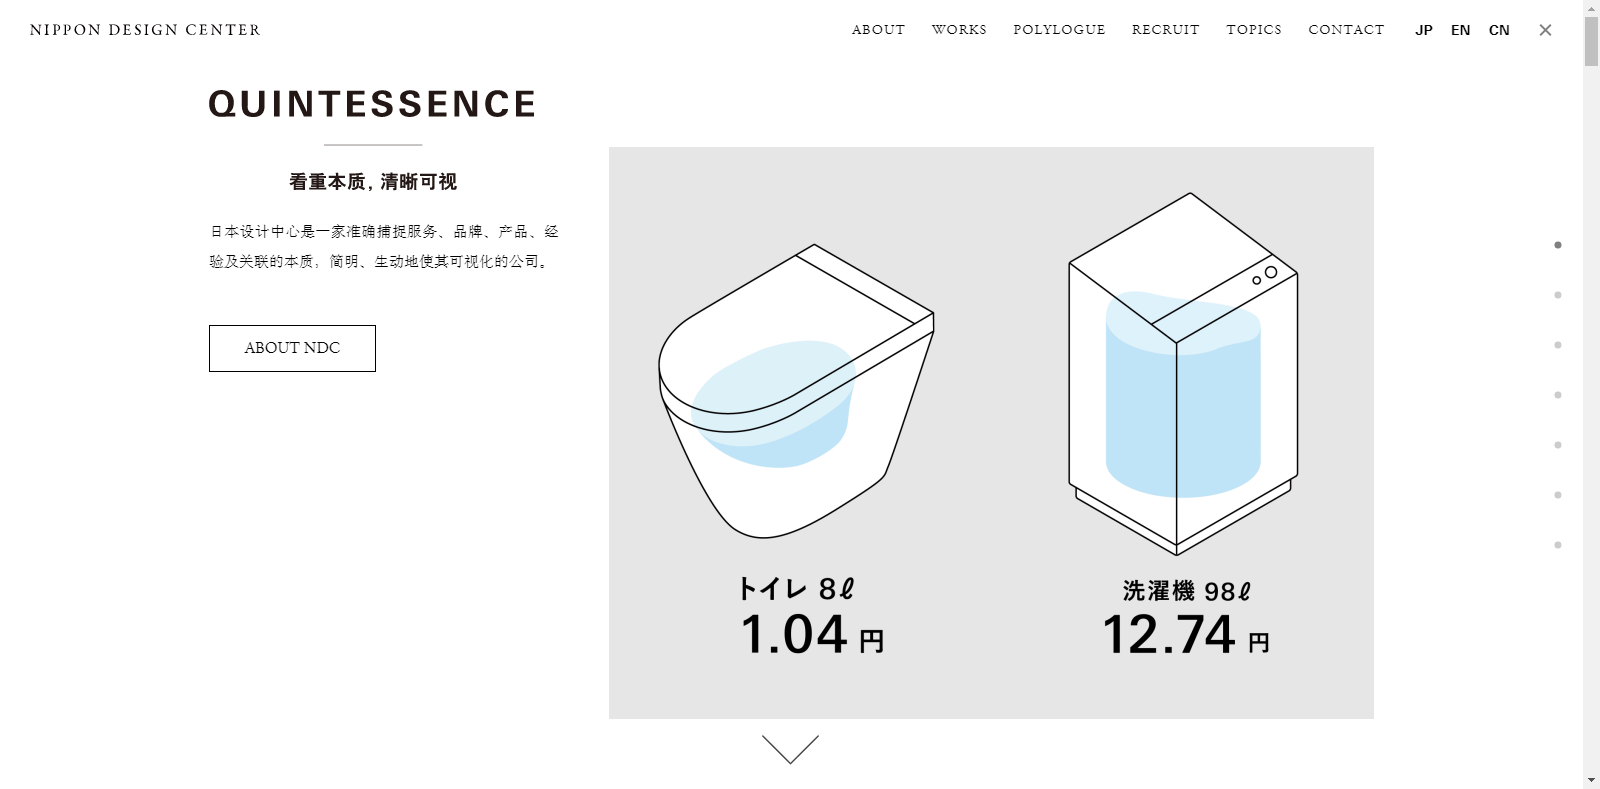Click the scrollbar down arrow

(1591, 780)
